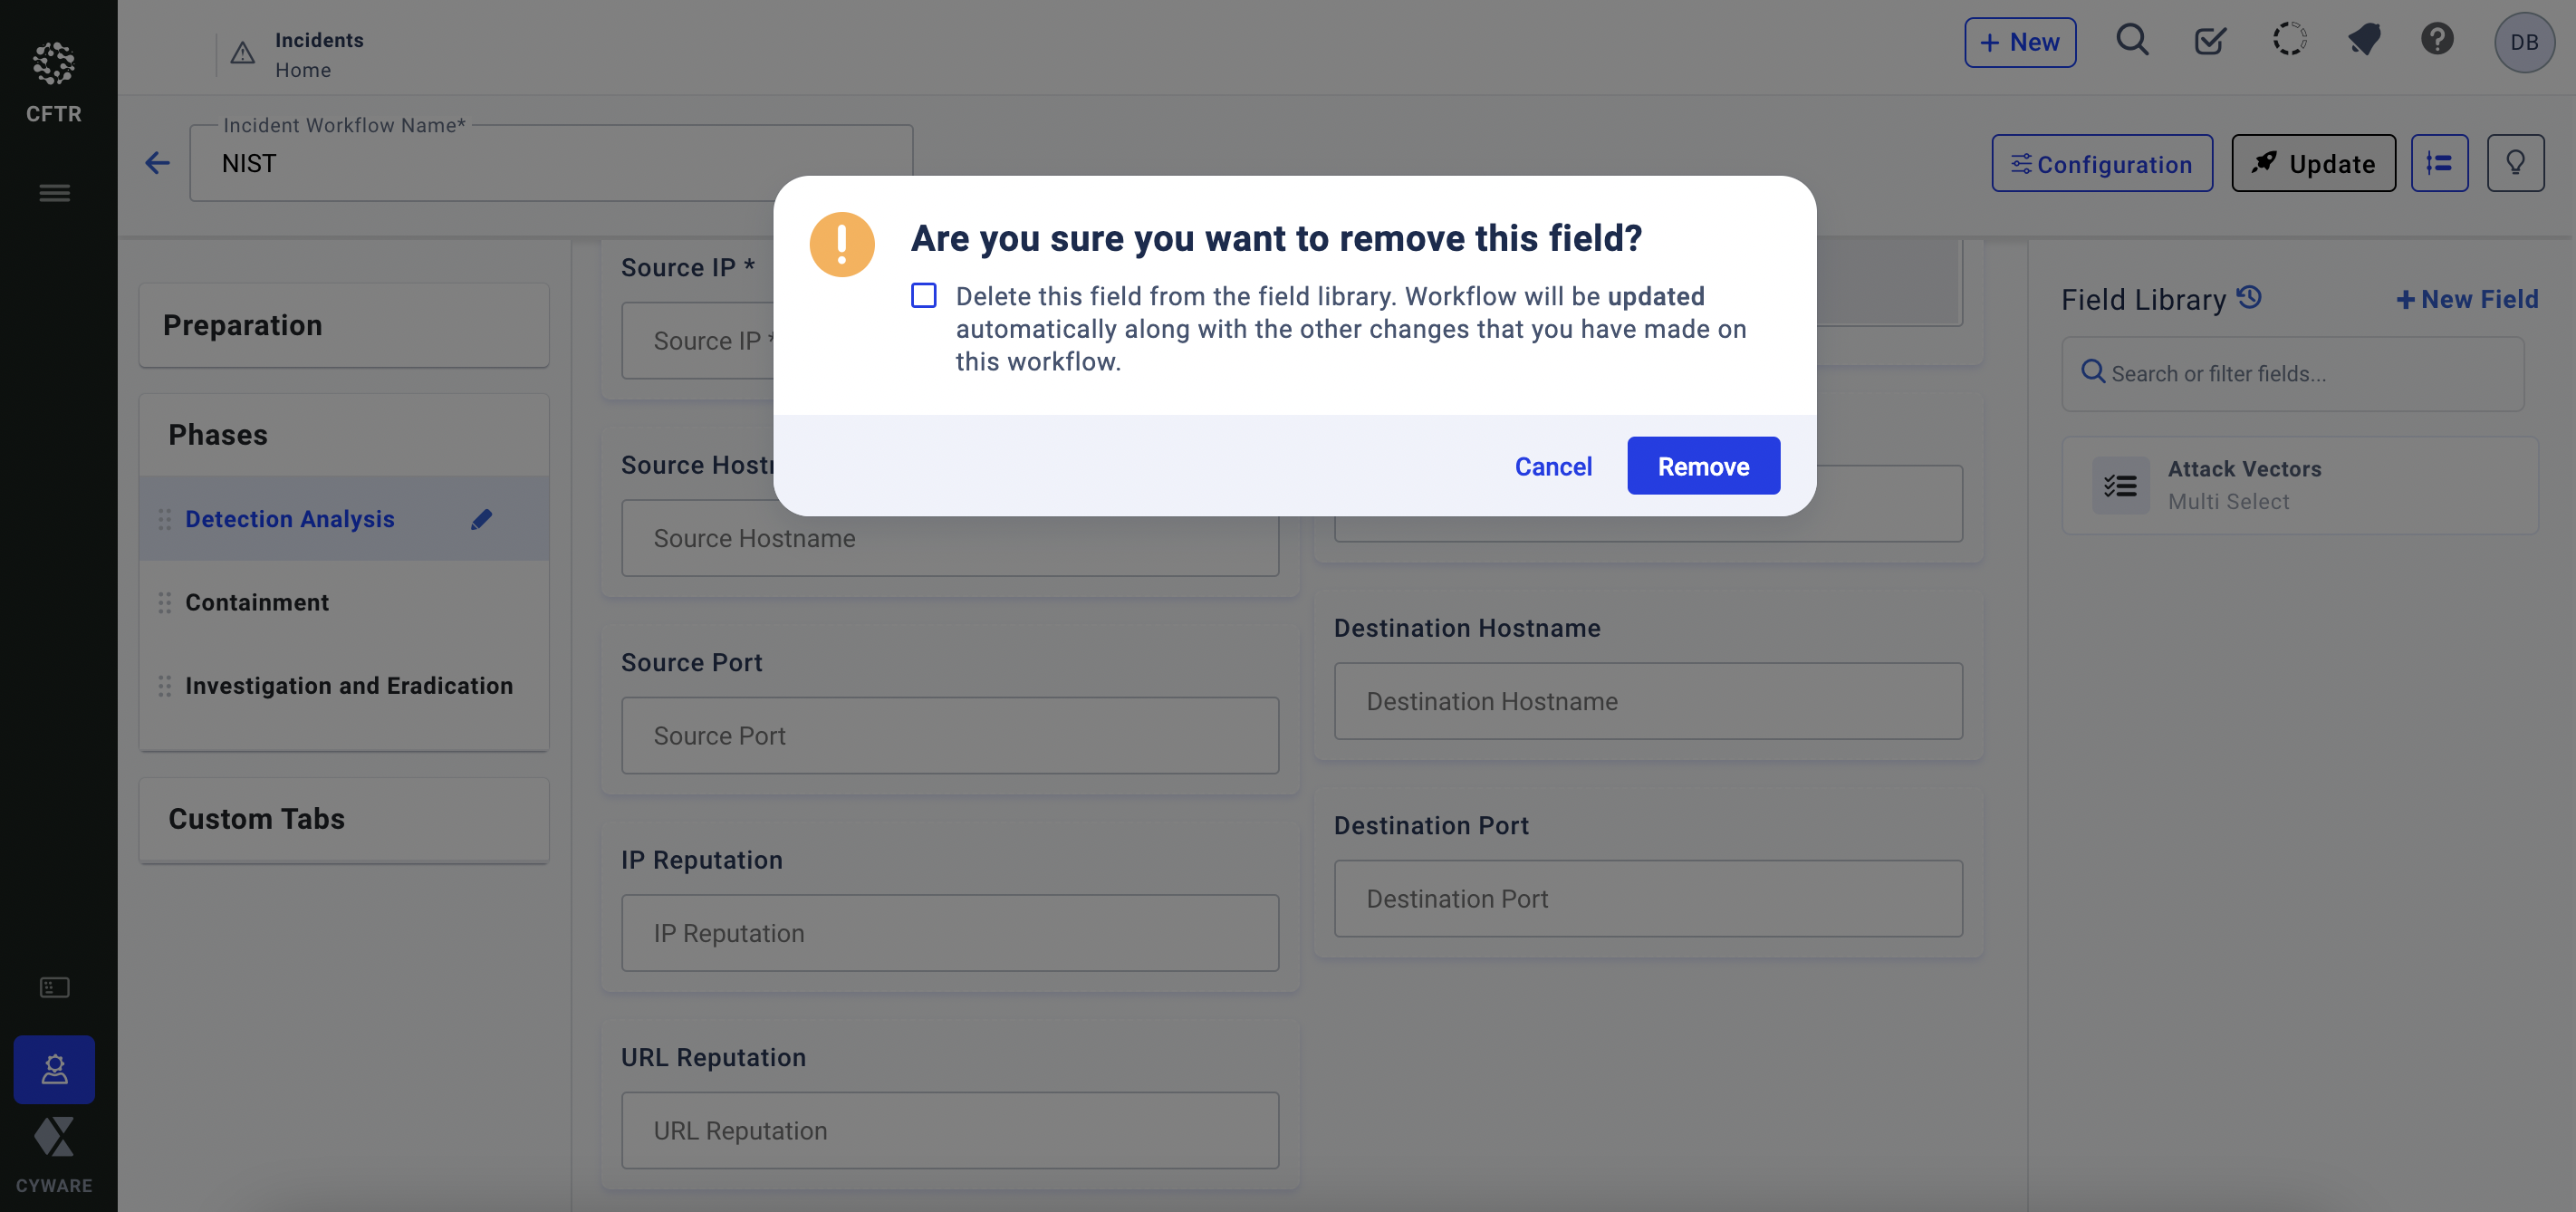Click the pencil edit icon beside Detection Analysis
This screenshot has height=1212, width=2576.
[x=481, y=519]
